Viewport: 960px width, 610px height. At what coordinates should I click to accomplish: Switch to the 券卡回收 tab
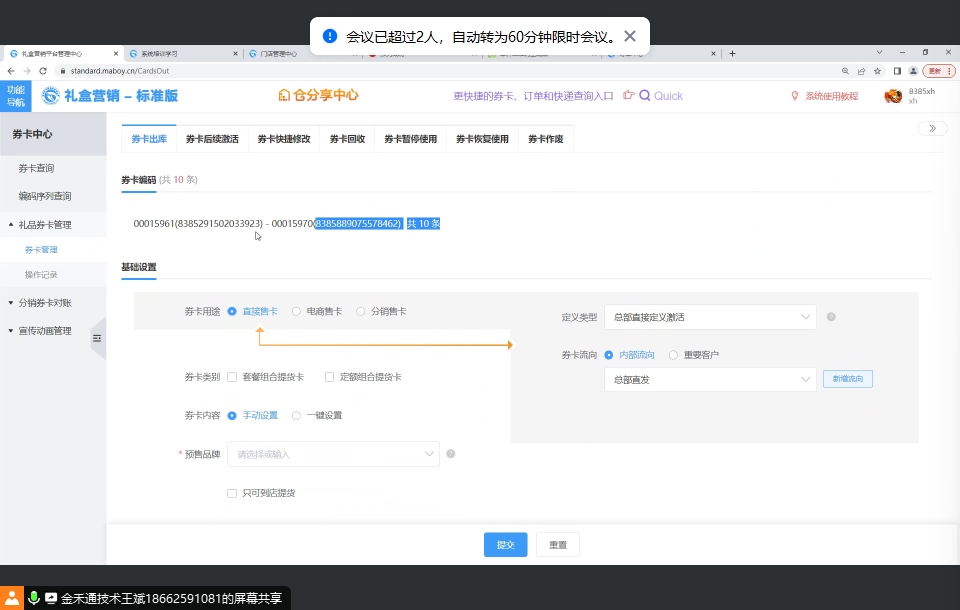pyautogui.click(x=347, y=139)
